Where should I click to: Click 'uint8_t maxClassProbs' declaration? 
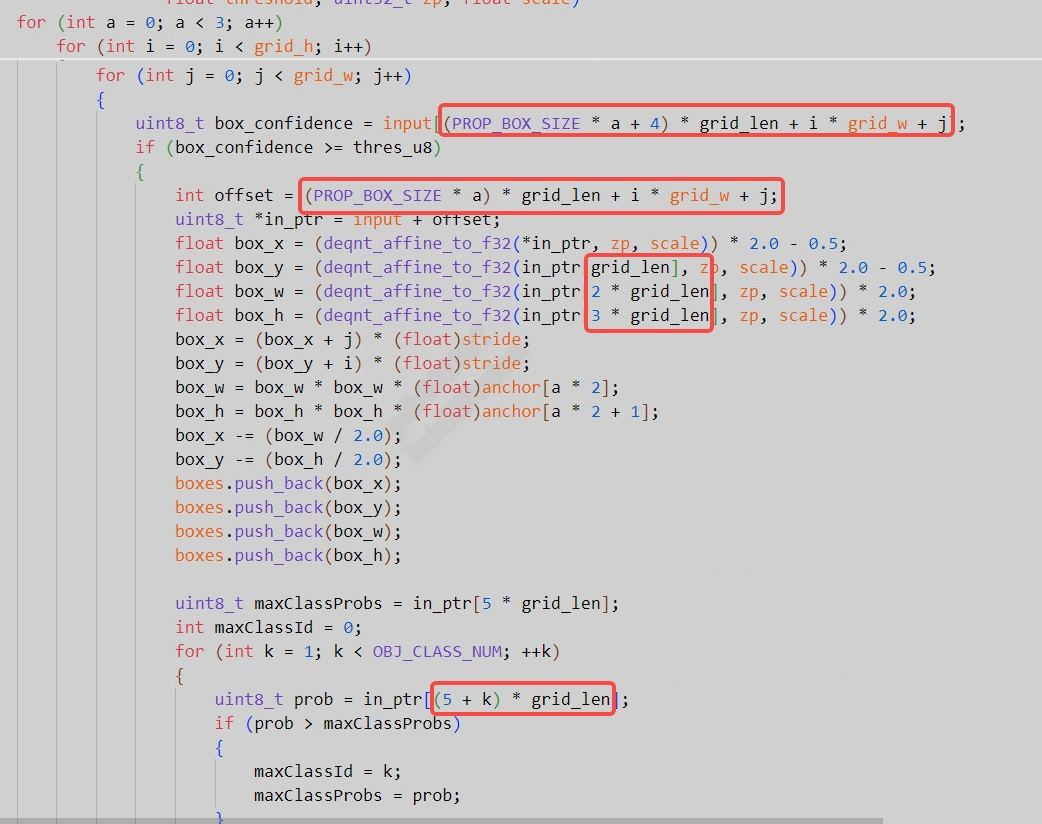pos(278,603)
